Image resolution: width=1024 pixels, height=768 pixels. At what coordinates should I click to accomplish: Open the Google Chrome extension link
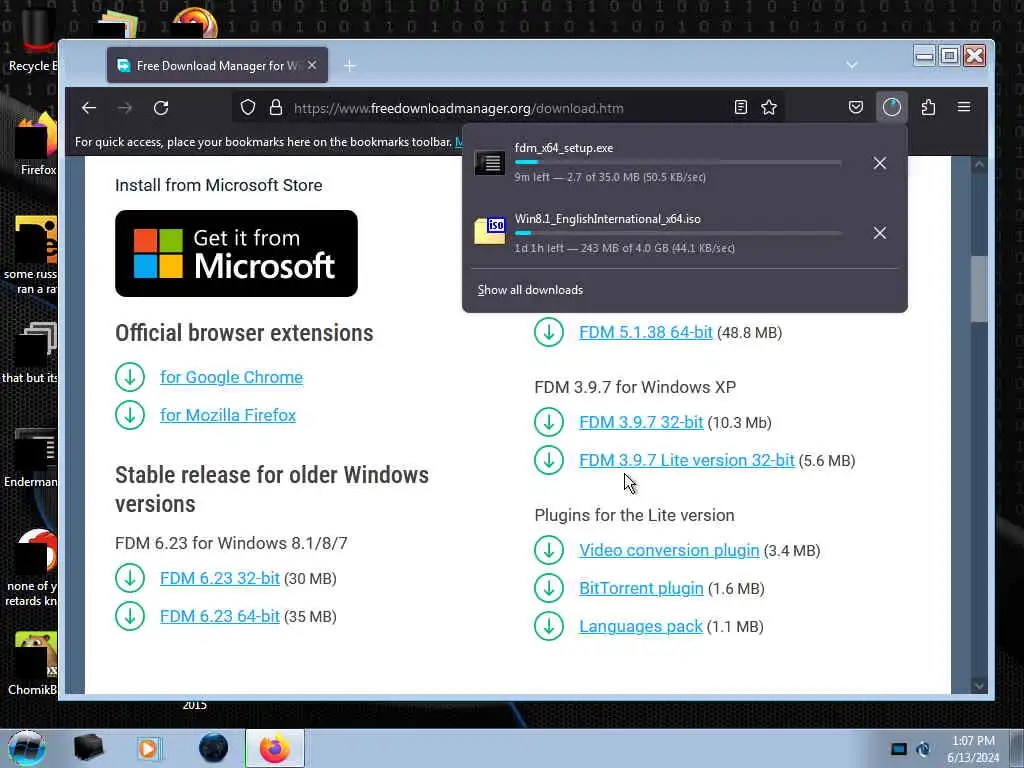[231, 377]
